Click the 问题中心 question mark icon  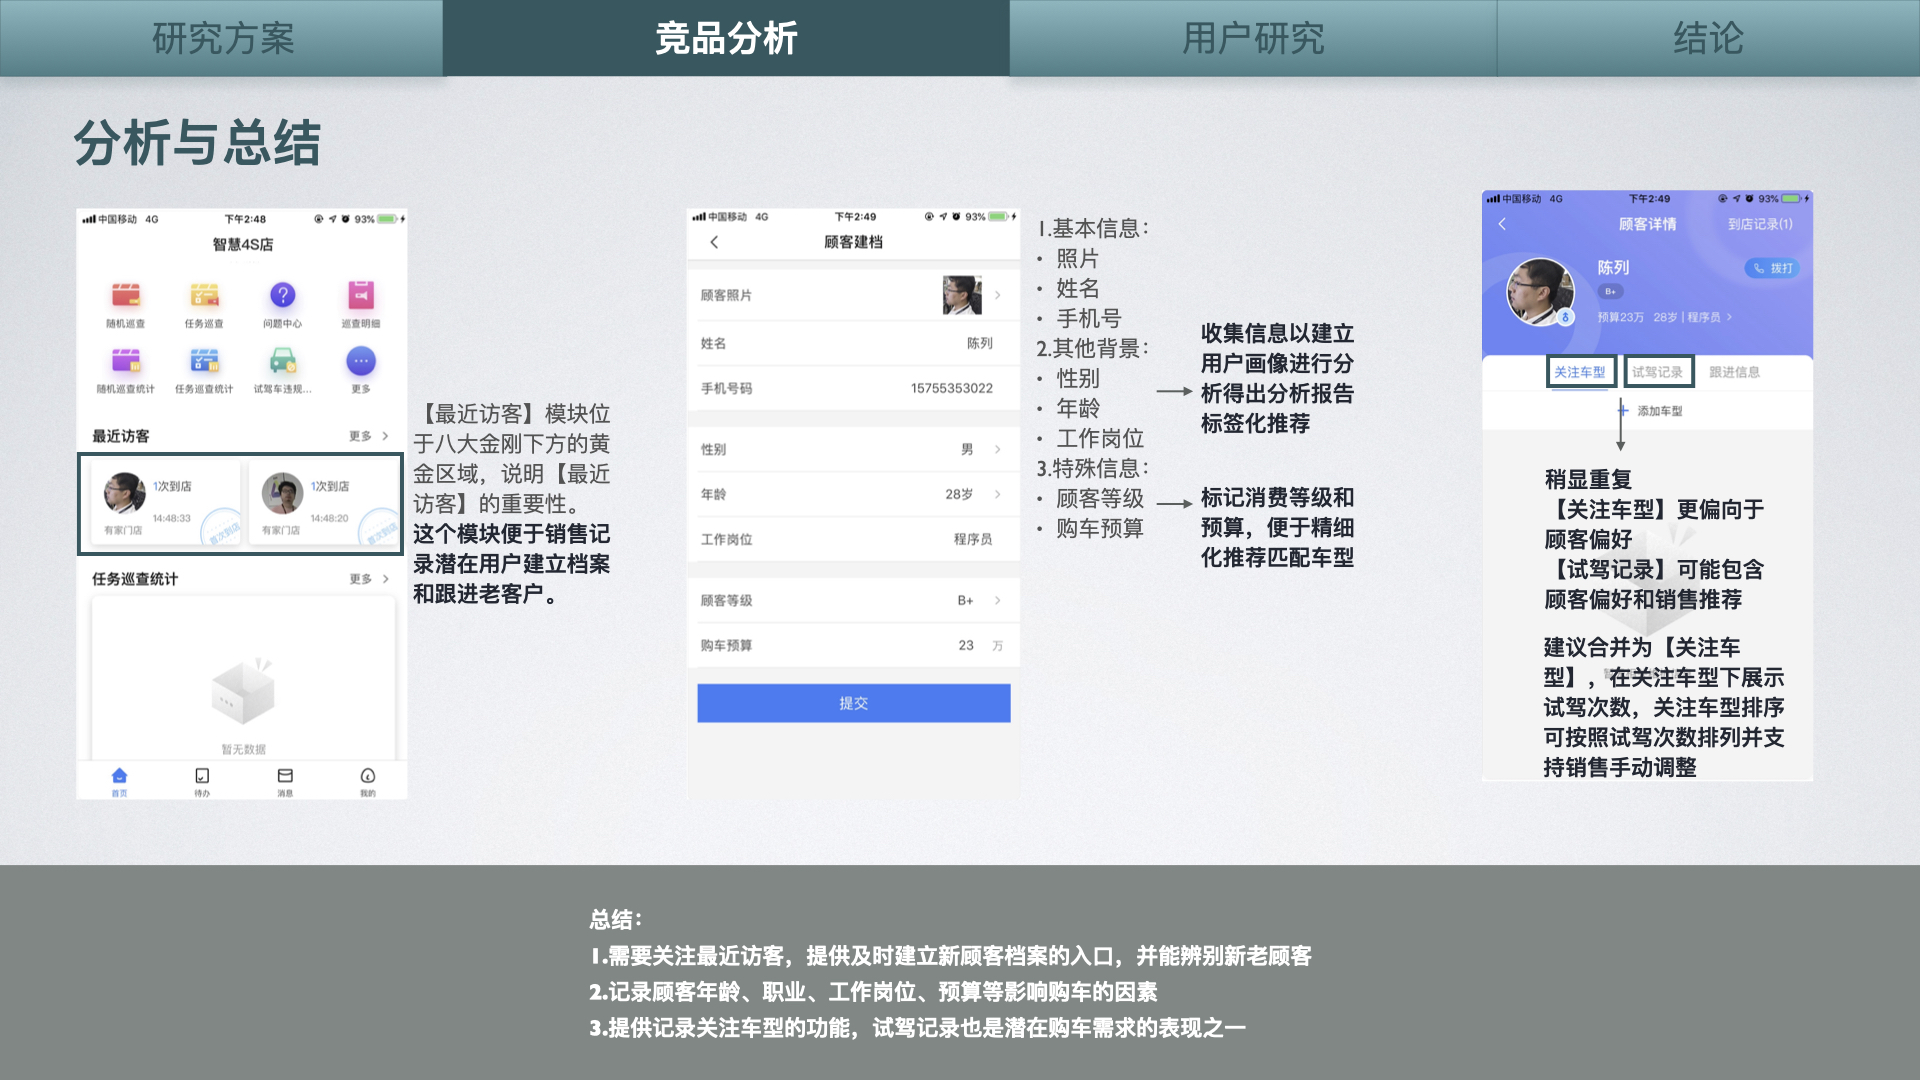[x=282, y=295]
